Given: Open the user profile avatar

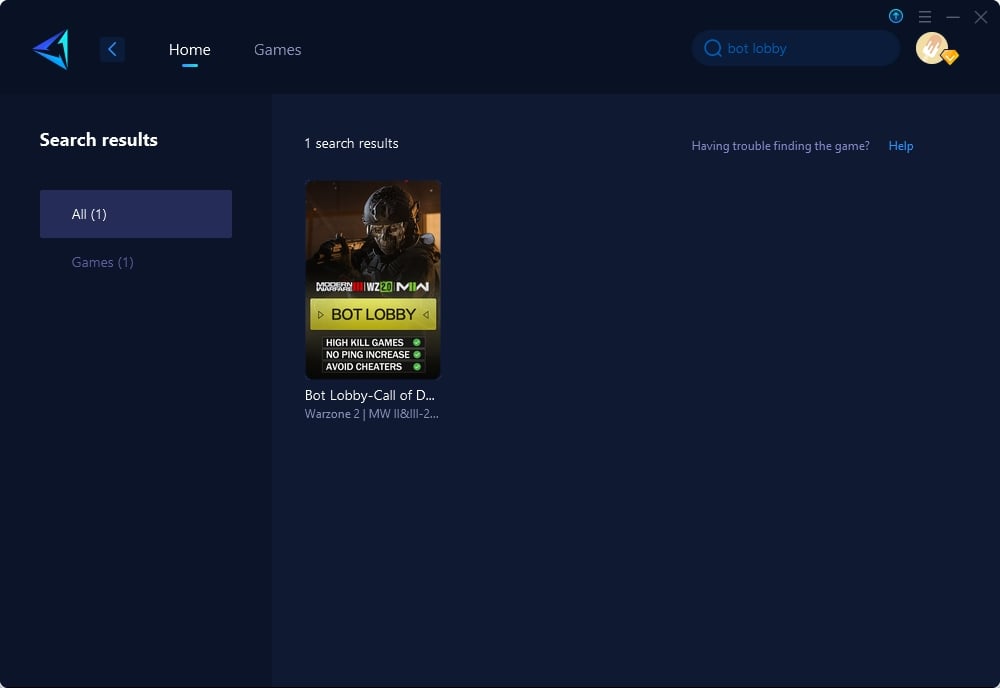Looking at the screenshot, I should click(x=932, y=48).
